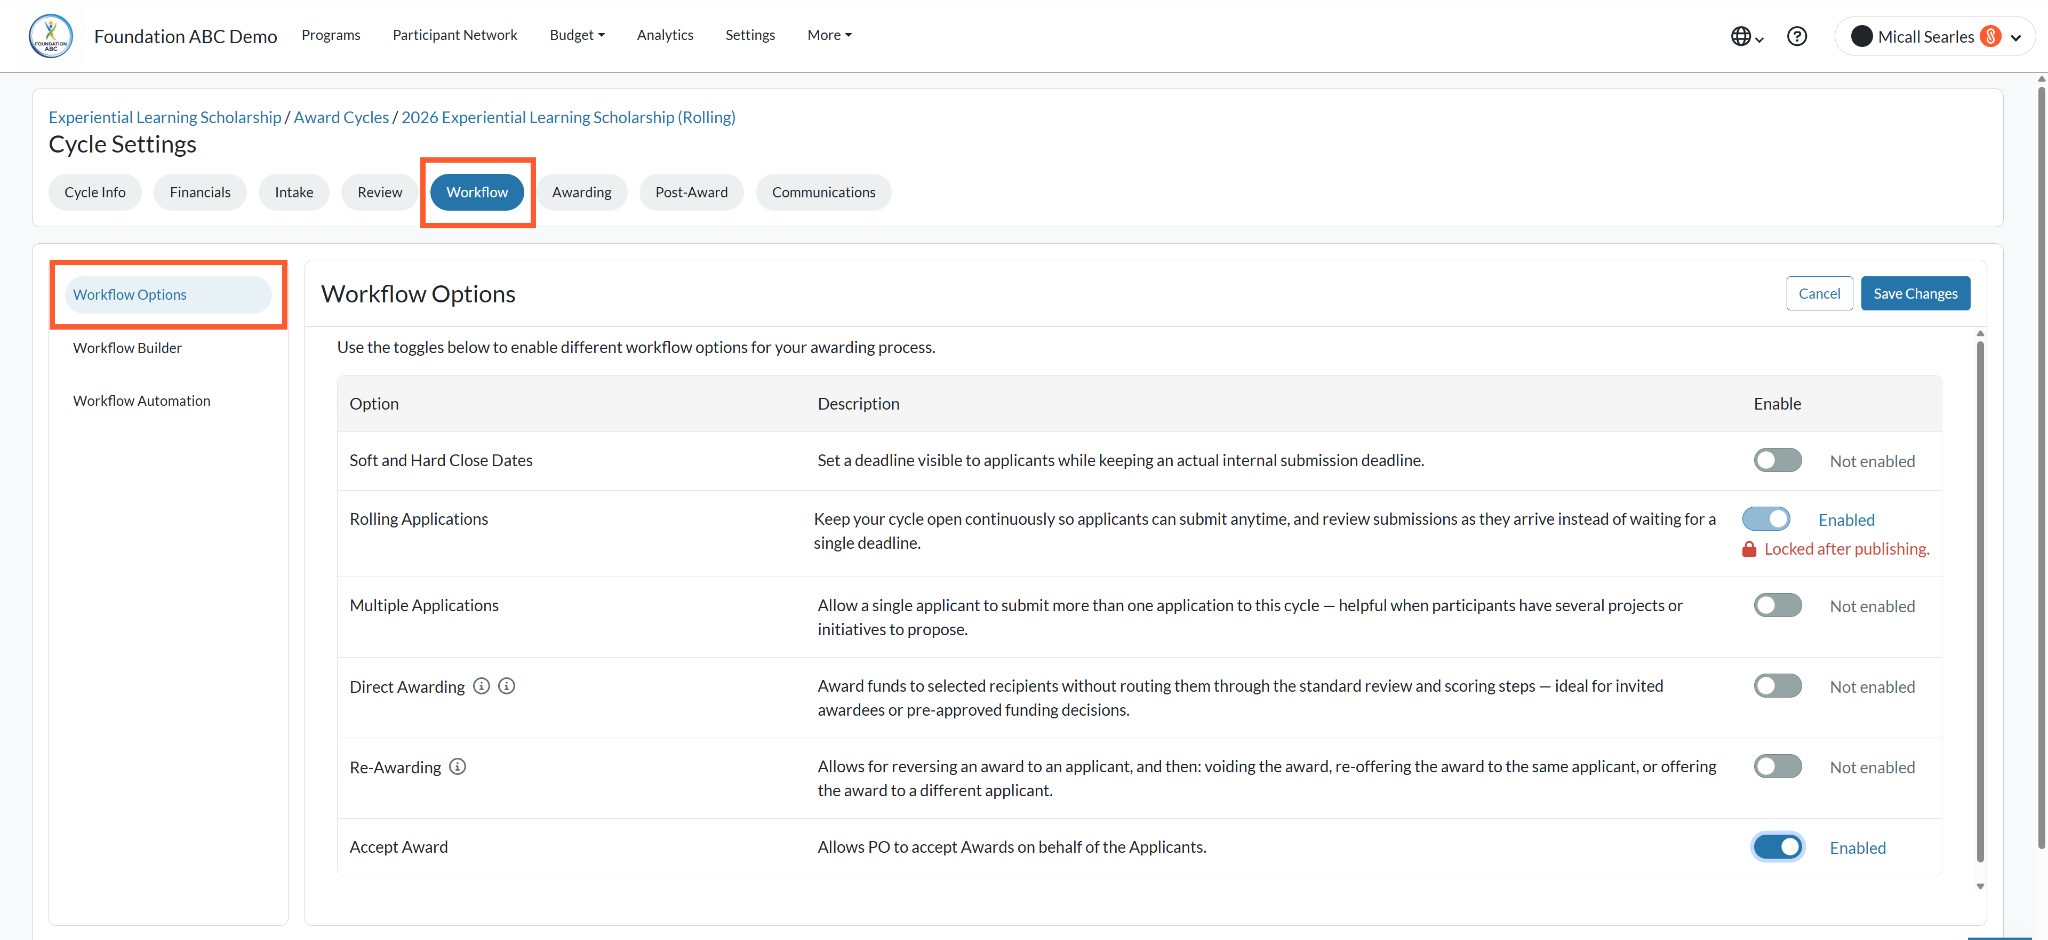Click the orange badge beside Micall Searles
Image resolution: width=2048 pixels, height=940 pixels.
point(1991,36)
